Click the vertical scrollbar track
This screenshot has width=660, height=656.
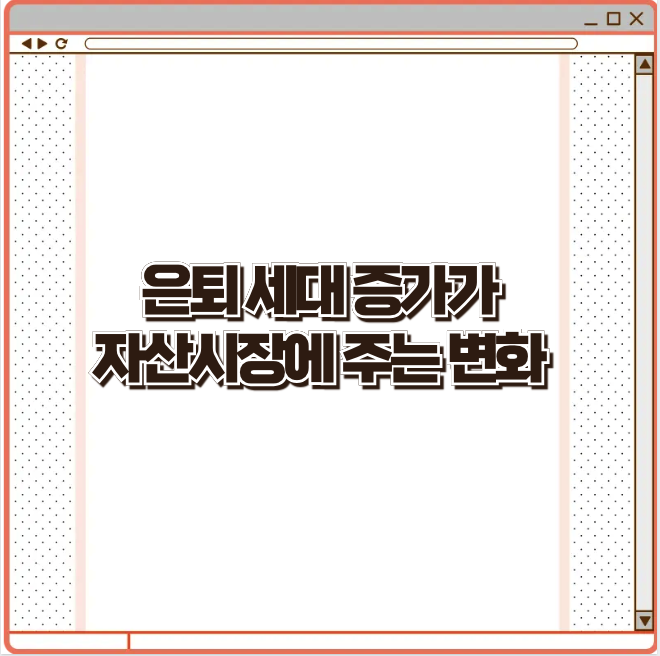pos(644,342)
